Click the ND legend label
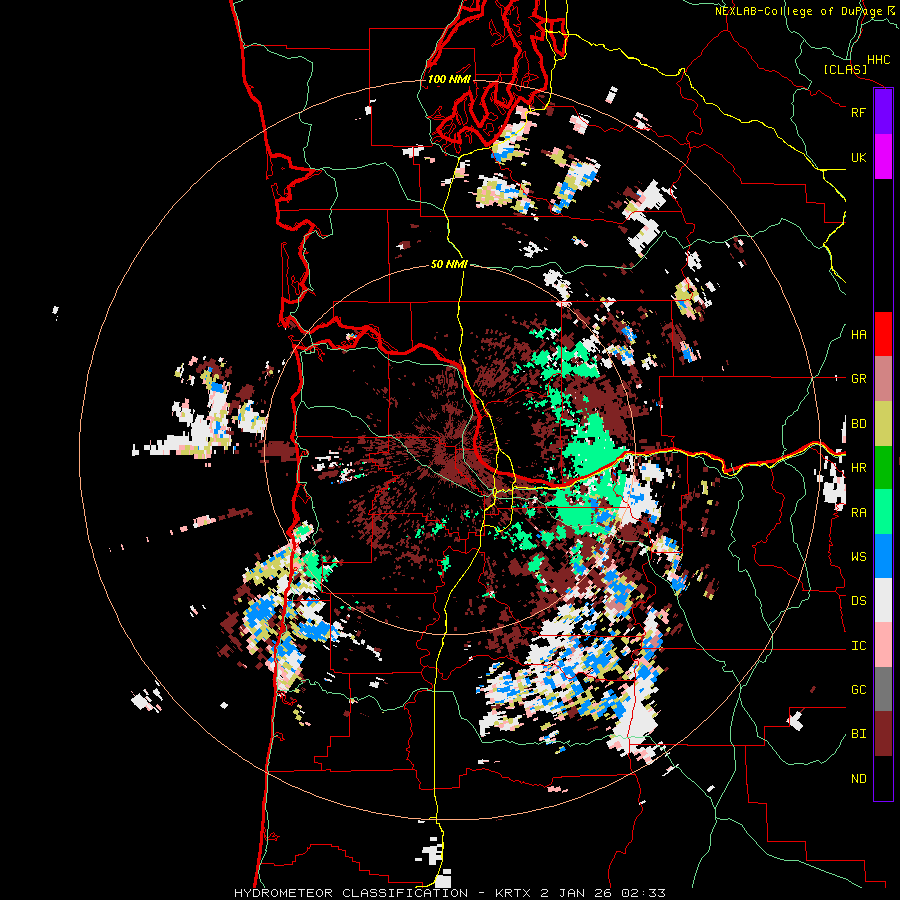Viewport: 900px width, 900px height. coord(858,778)
